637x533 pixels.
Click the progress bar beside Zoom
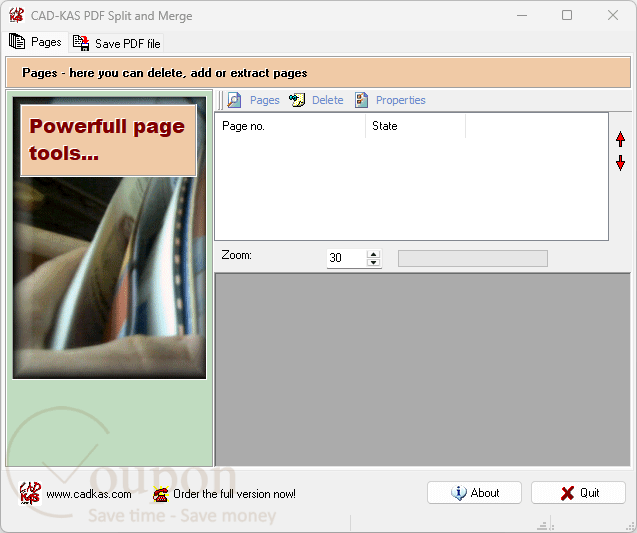click(x=472, y=258)
